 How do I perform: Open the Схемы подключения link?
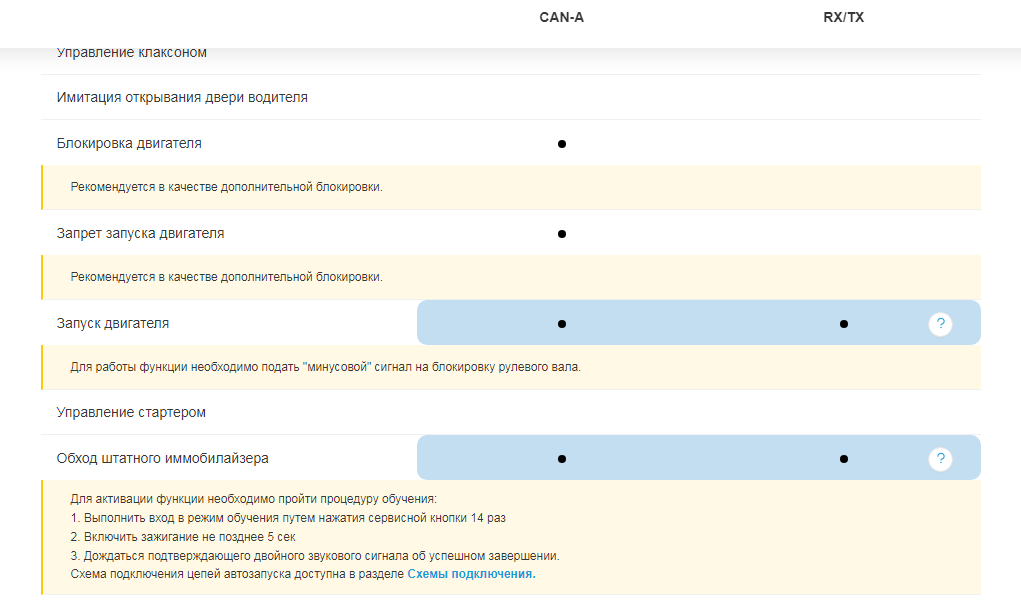(471, 574)
